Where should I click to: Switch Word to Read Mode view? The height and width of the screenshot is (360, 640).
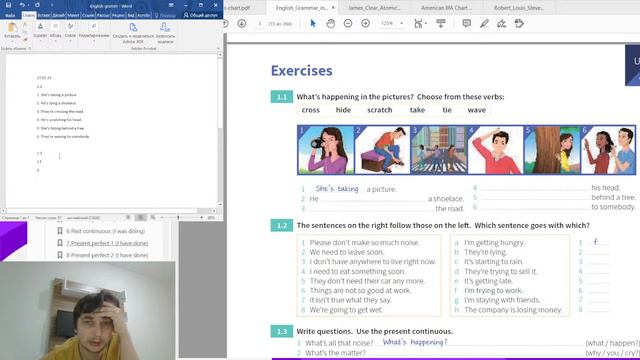pos(128,218)
